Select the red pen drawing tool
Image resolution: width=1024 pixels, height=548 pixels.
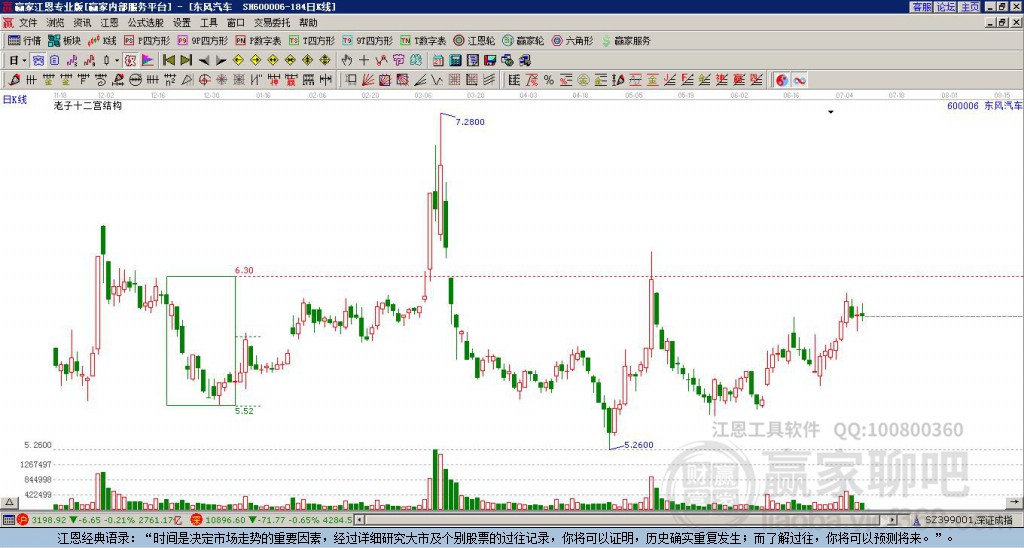point(14,80)
